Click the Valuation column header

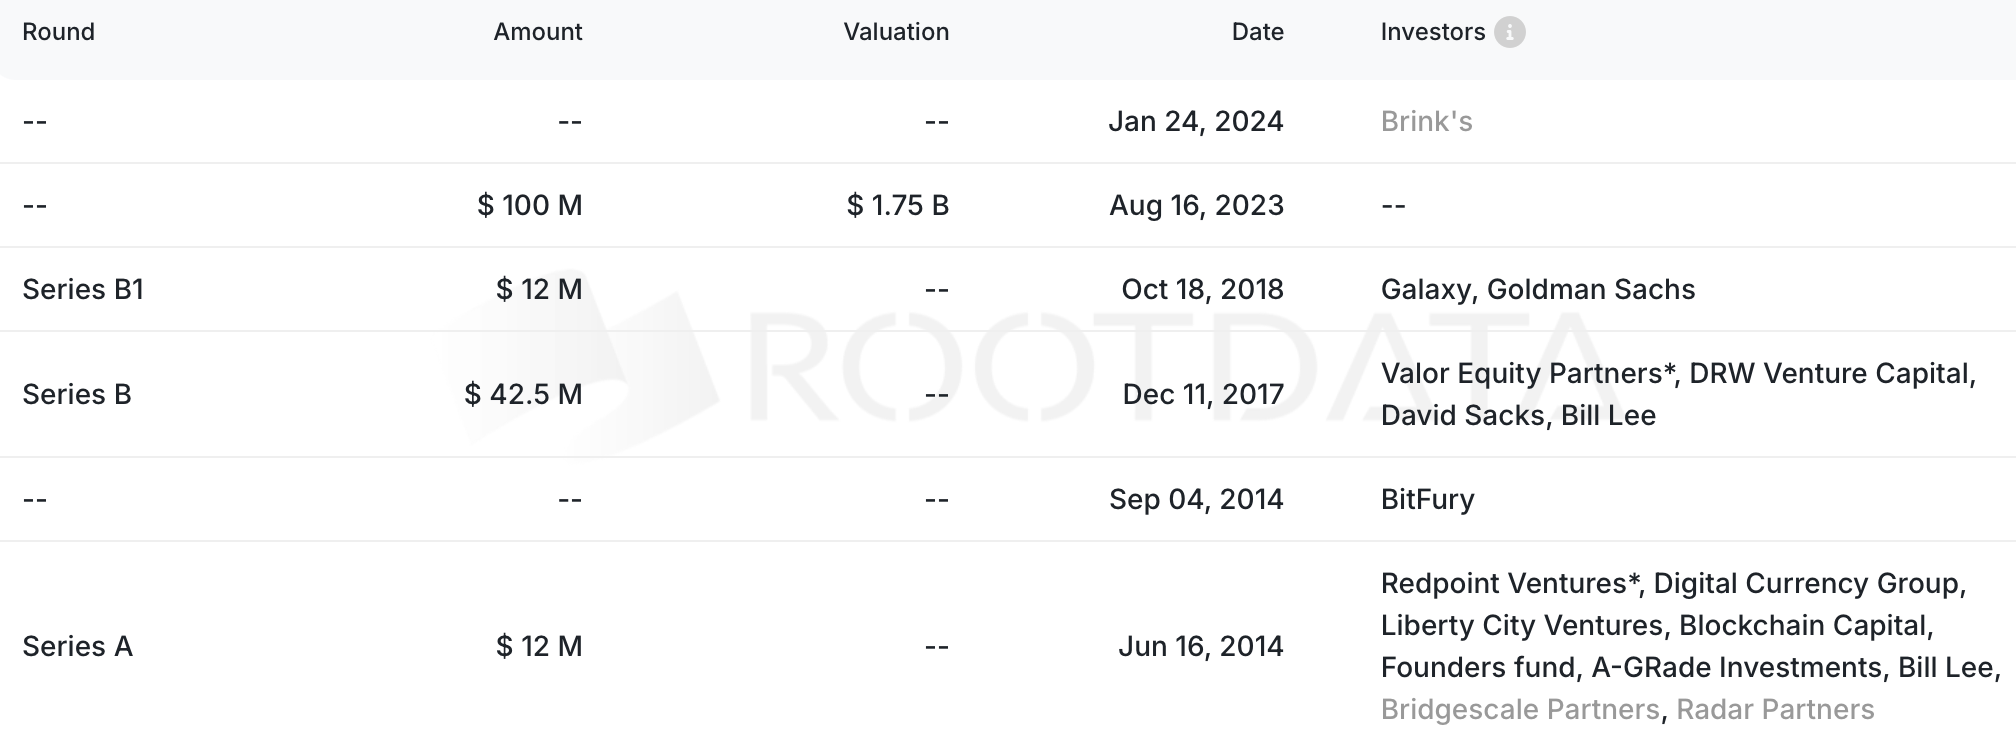coord(895,32)
